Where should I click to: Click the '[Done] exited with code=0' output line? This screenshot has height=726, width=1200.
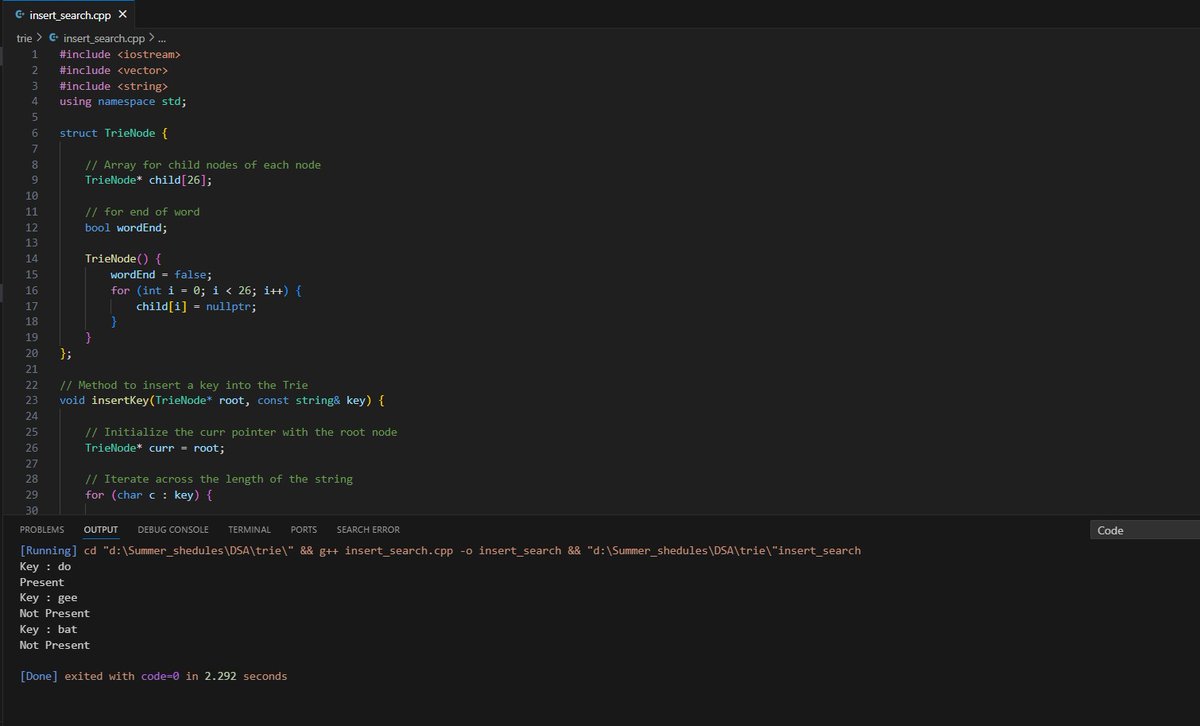click(153, 677)
